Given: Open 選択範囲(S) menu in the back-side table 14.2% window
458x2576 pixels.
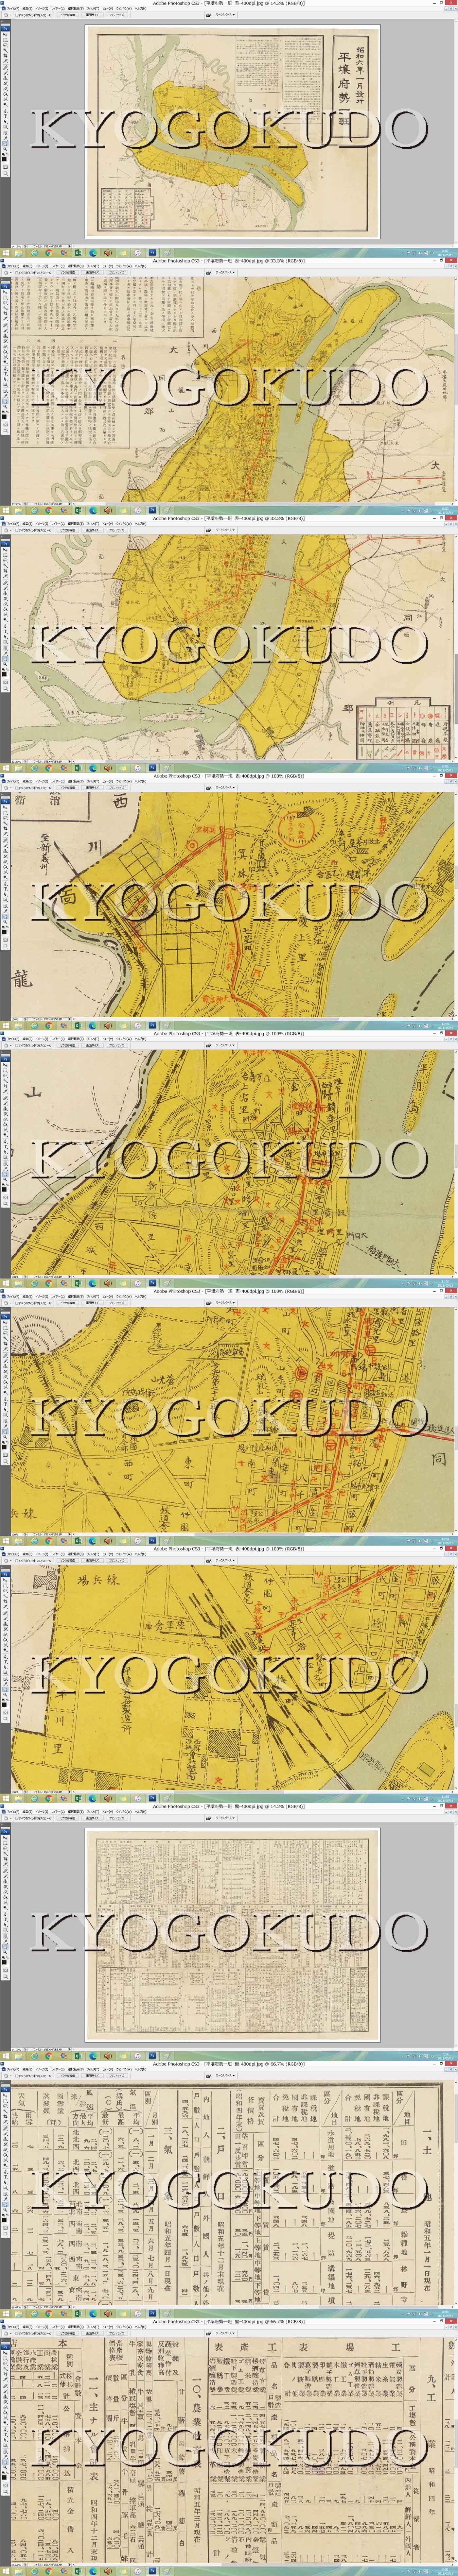Looking at the screenshot, I should point(76,1812).
